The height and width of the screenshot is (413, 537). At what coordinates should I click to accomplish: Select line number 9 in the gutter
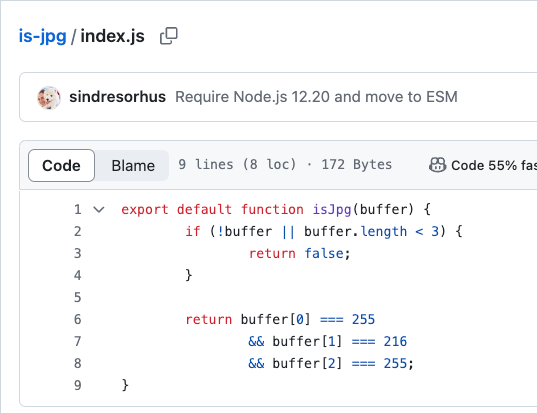(78, 386)
